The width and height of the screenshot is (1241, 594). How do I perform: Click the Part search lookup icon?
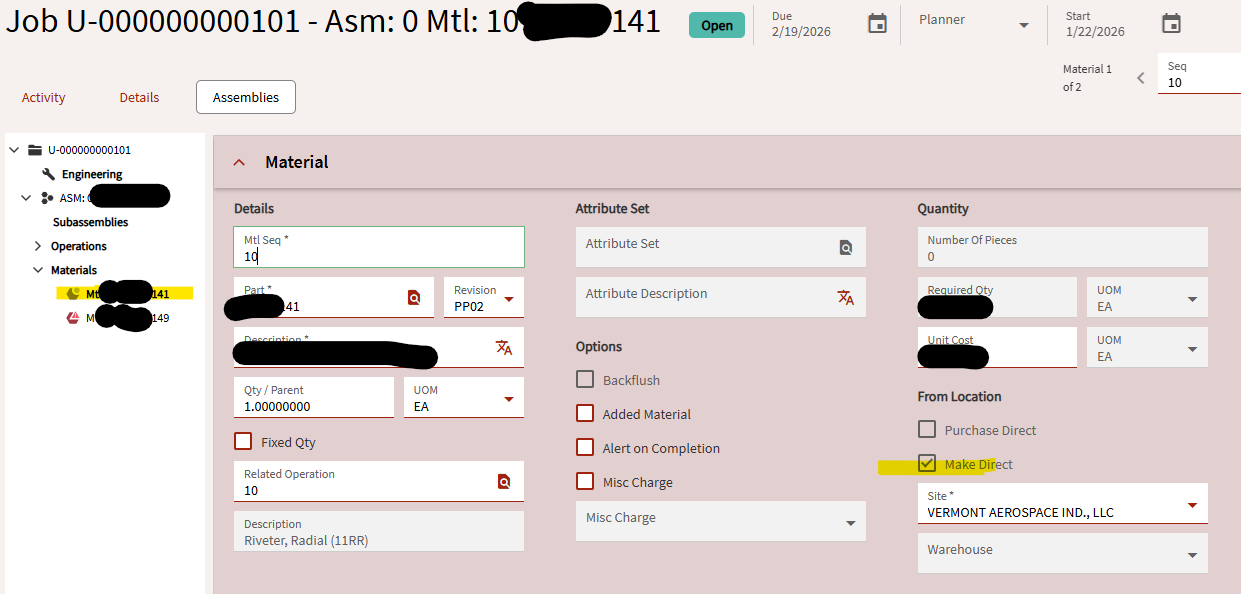(414, 298)
